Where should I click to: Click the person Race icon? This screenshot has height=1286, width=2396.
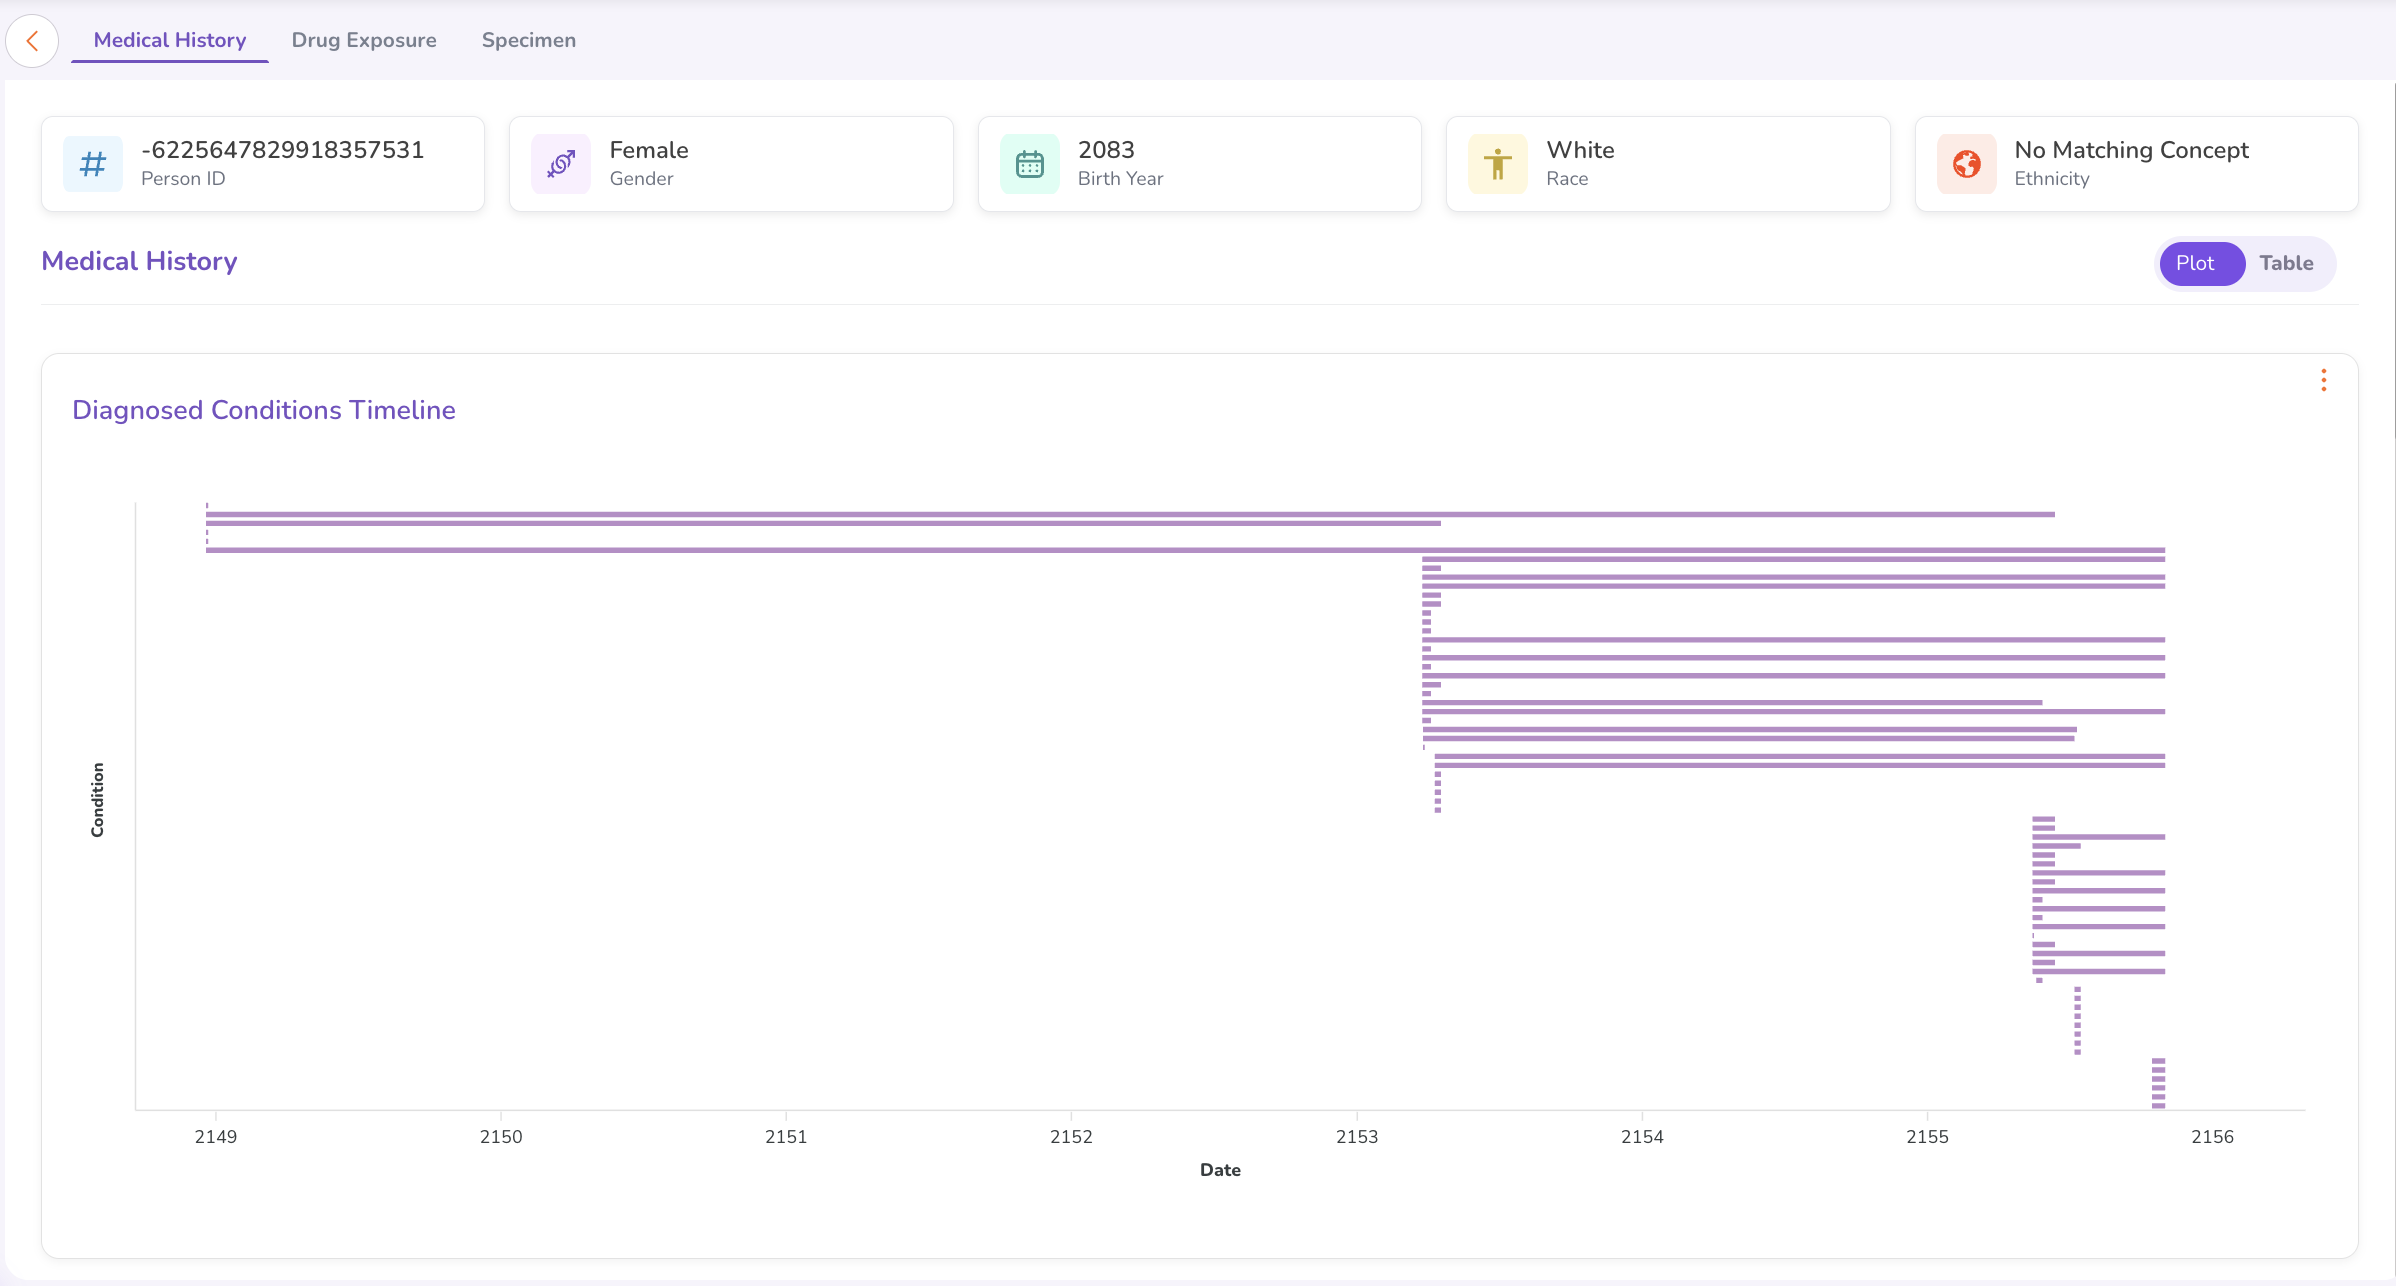(1498, 164)
